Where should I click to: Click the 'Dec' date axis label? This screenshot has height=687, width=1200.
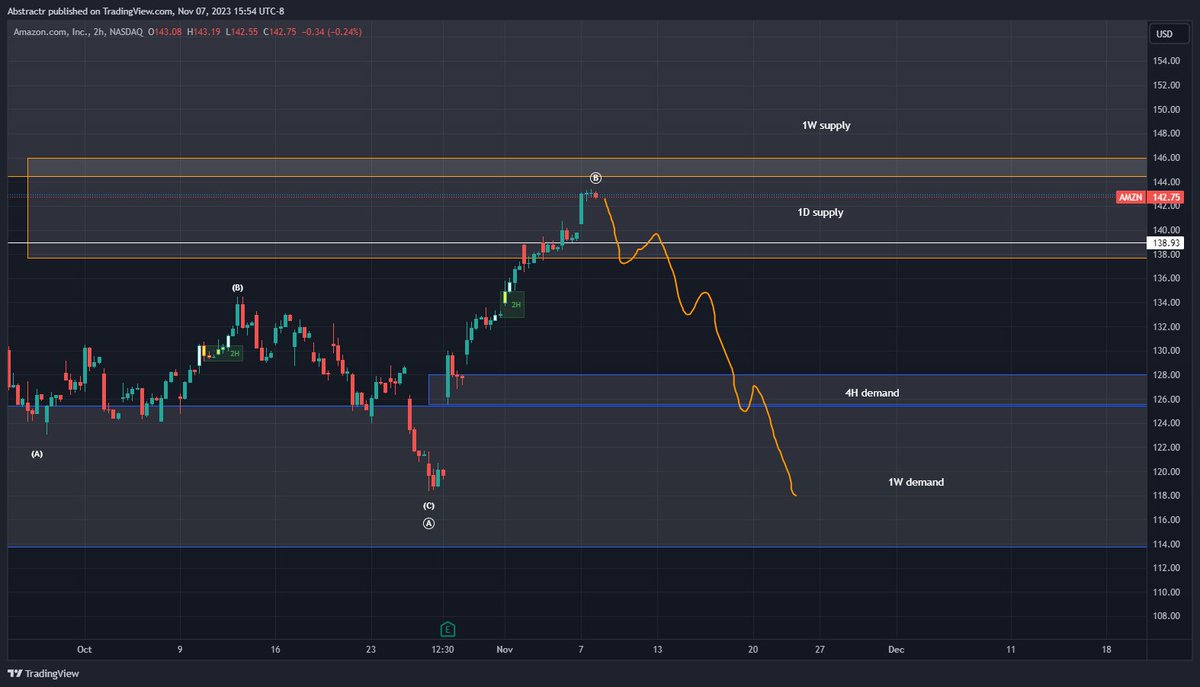point(896,649)
